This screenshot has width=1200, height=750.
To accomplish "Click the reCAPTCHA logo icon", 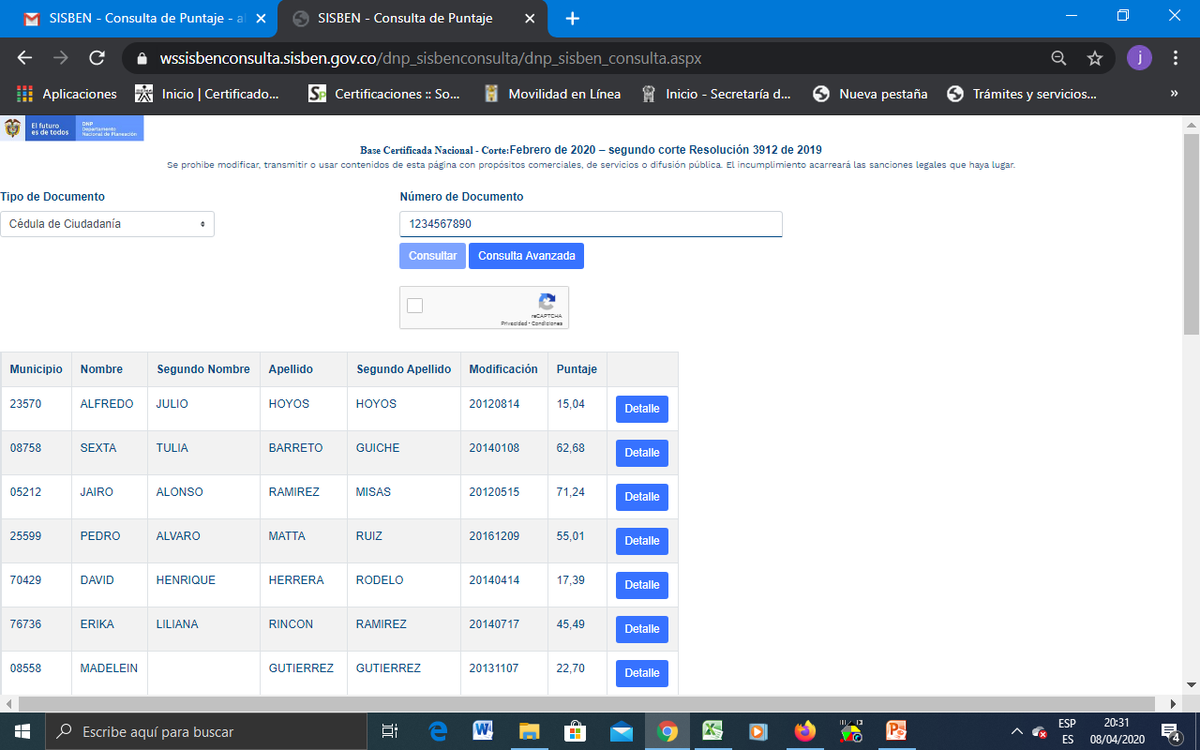I will click(x=547, y=301).
